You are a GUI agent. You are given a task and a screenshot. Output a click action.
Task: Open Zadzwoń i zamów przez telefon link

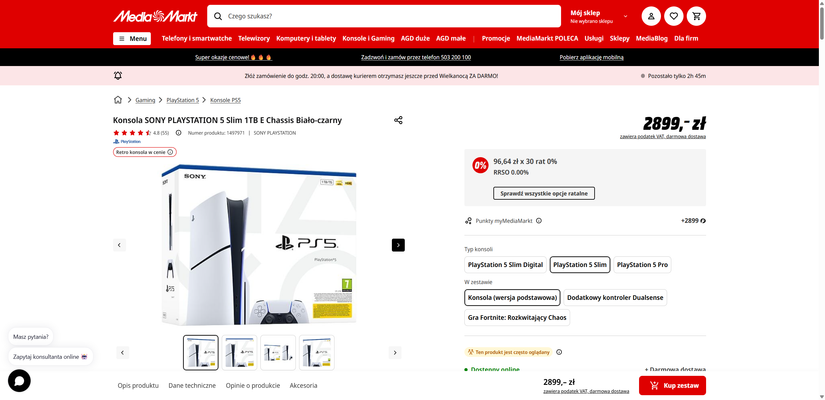coord(416,57)
